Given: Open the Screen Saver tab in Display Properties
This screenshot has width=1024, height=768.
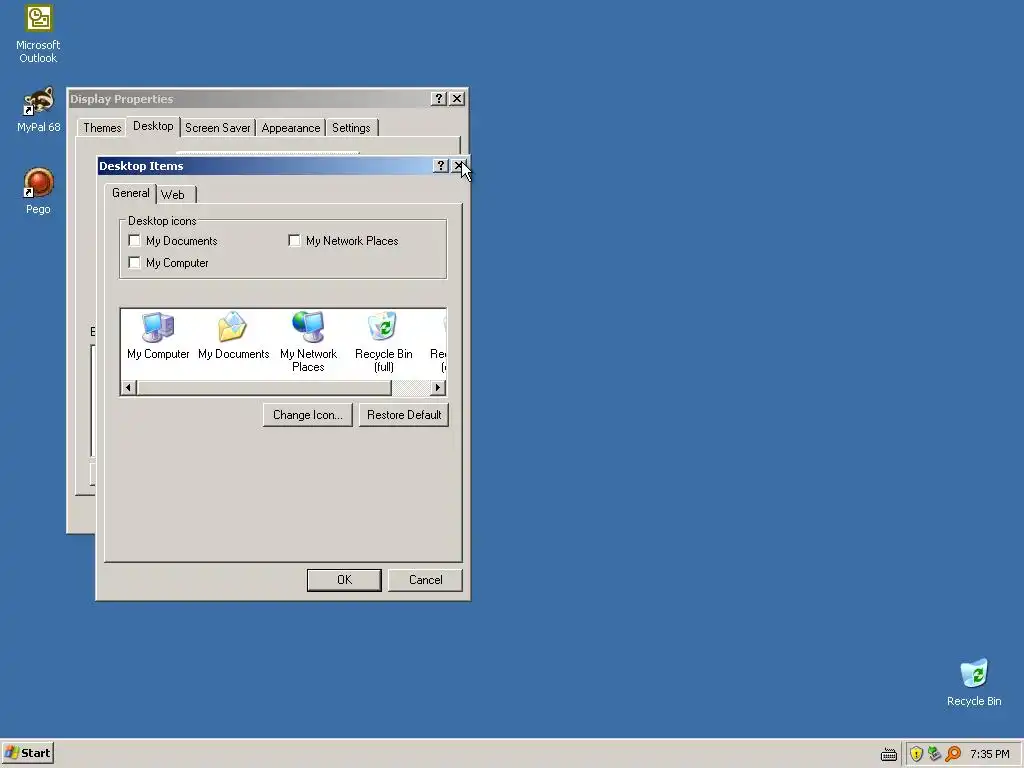Looking at the screenshot, I should tap(217, 128).
